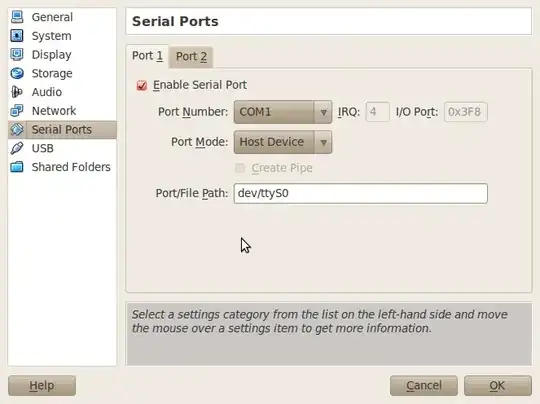Open the Port Number COM1 dropdown
This screenshot has height=404, width=540.
(x=283, y=112)
